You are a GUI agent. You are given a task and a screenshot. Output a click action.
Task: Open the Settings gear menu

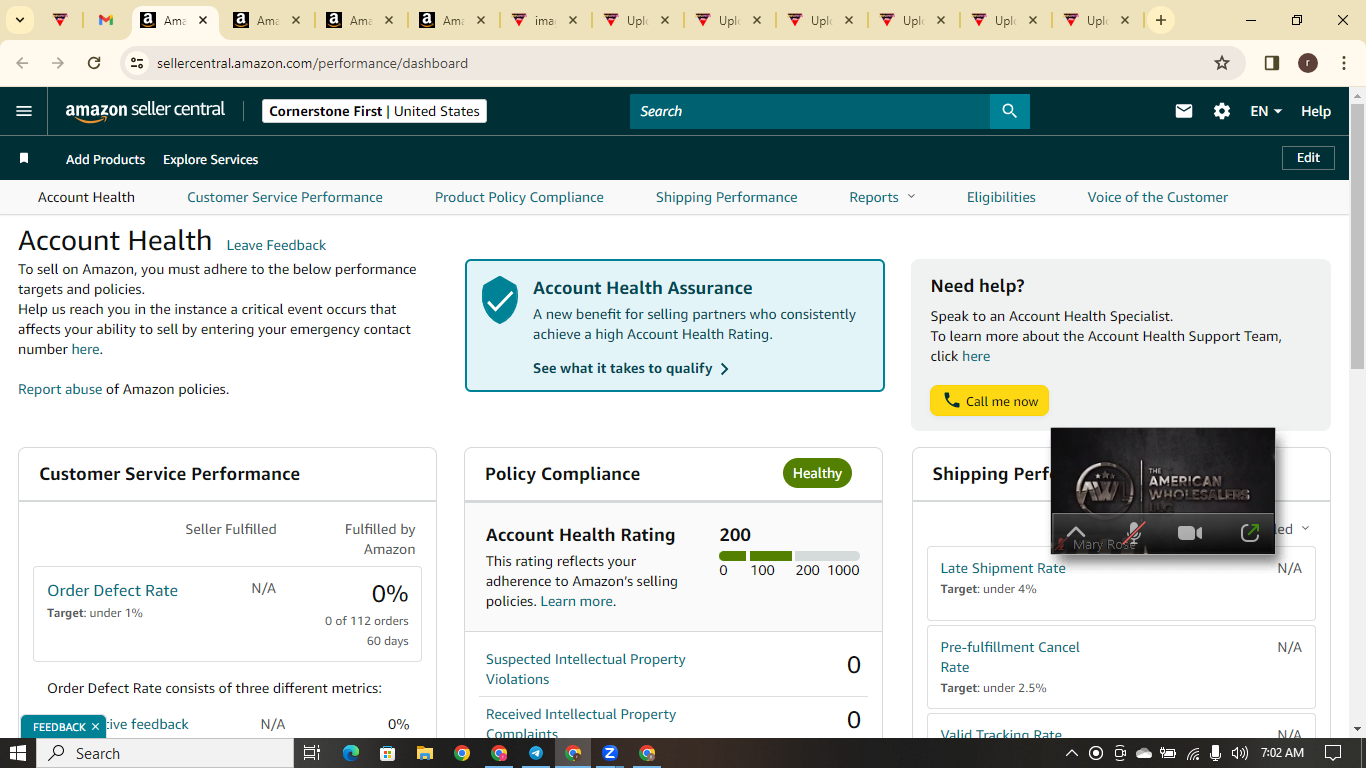1222,111
